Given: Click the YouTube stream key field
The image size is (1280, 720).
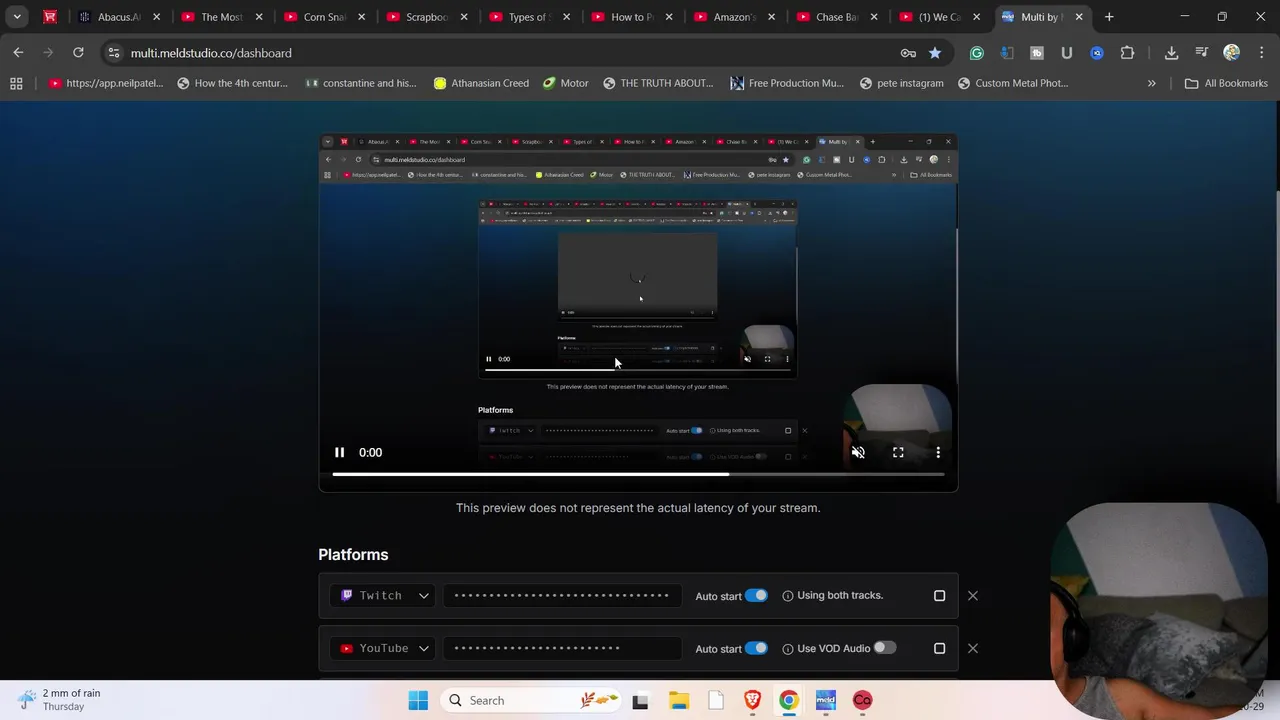Looking at the screenshot, I should click(562, 648).
